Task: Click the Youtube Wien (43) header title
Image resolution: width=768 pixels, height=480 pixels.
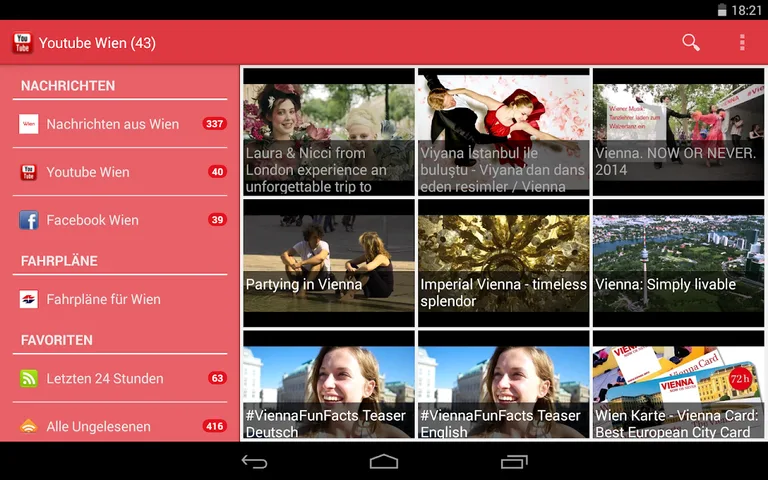Action: (97, 43)
